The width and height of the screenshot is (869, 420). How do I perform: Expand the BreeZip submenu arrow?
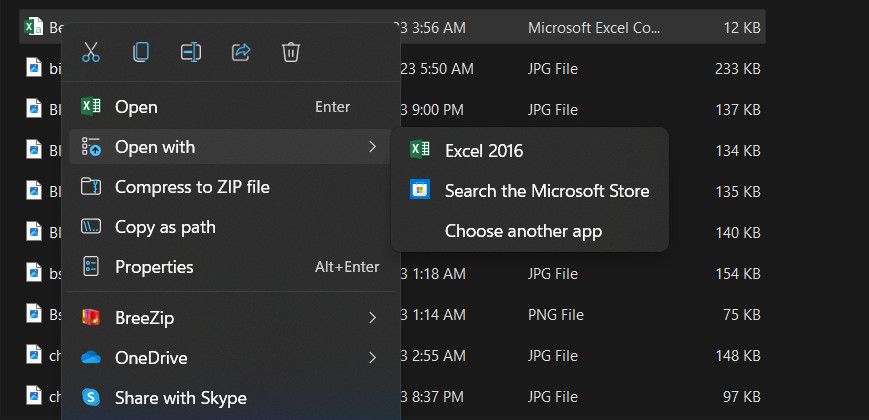(x=372, y=317)
